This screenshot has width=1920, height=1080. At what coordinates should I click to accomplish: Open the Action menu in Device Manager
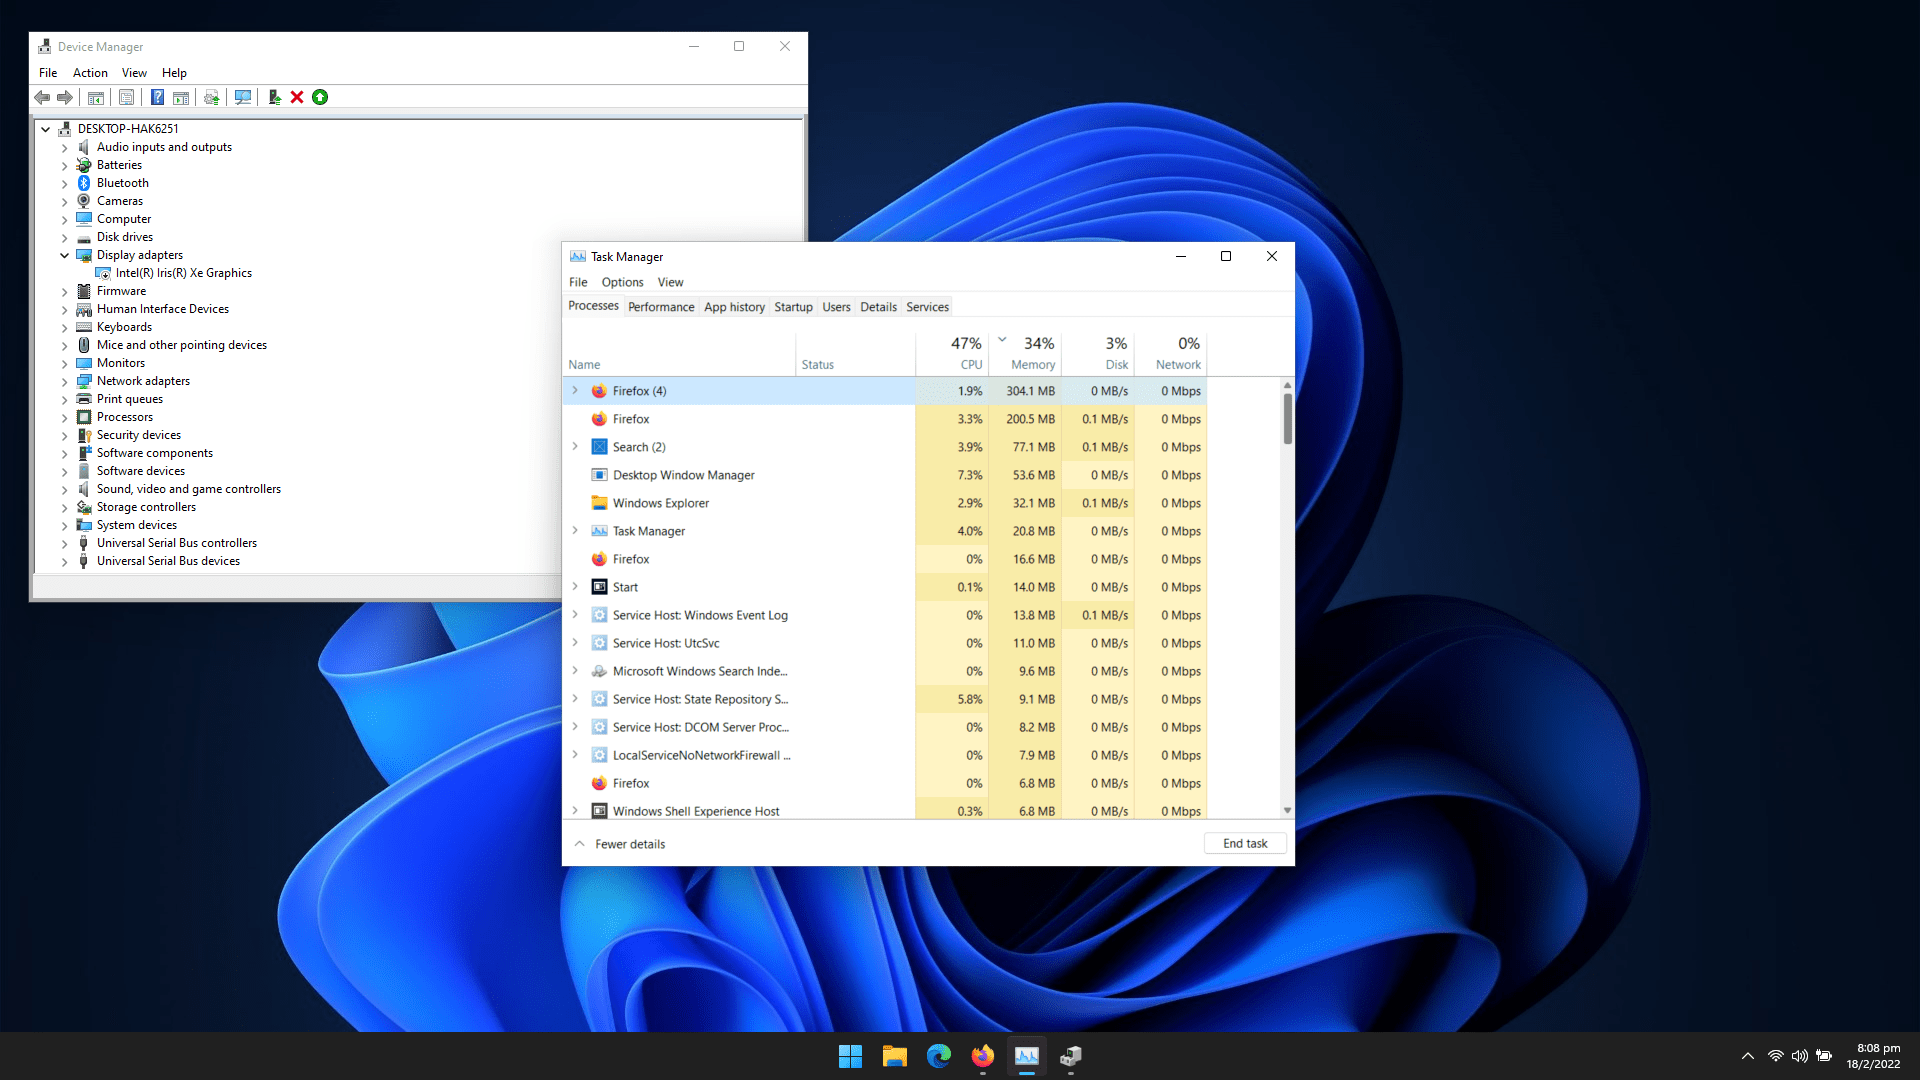coord(90,72)
